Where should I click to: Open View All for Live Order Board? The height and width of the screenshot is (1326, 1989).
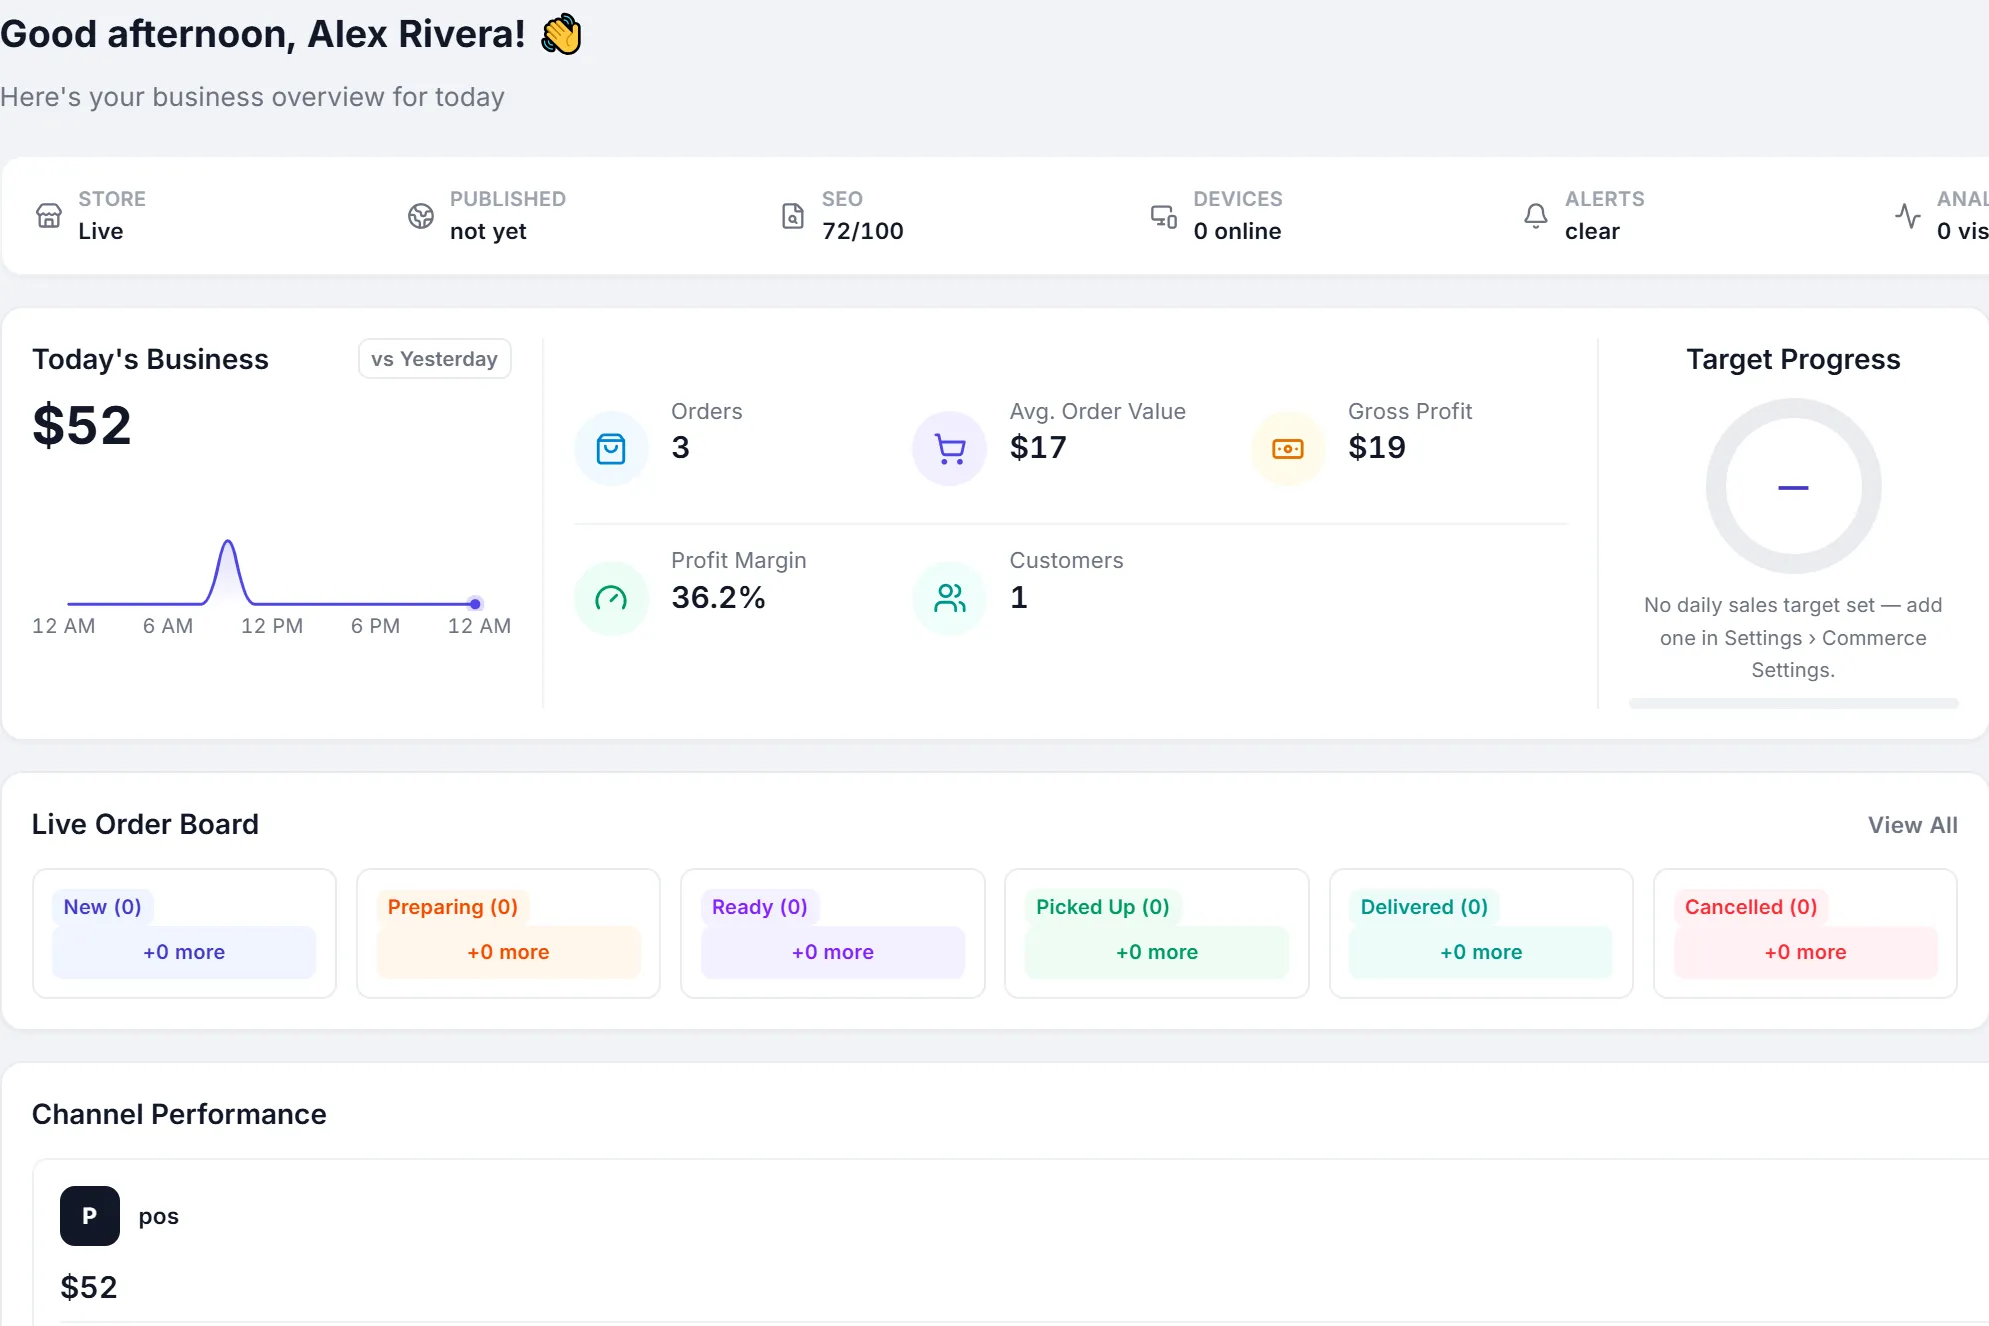(1913, 825)
